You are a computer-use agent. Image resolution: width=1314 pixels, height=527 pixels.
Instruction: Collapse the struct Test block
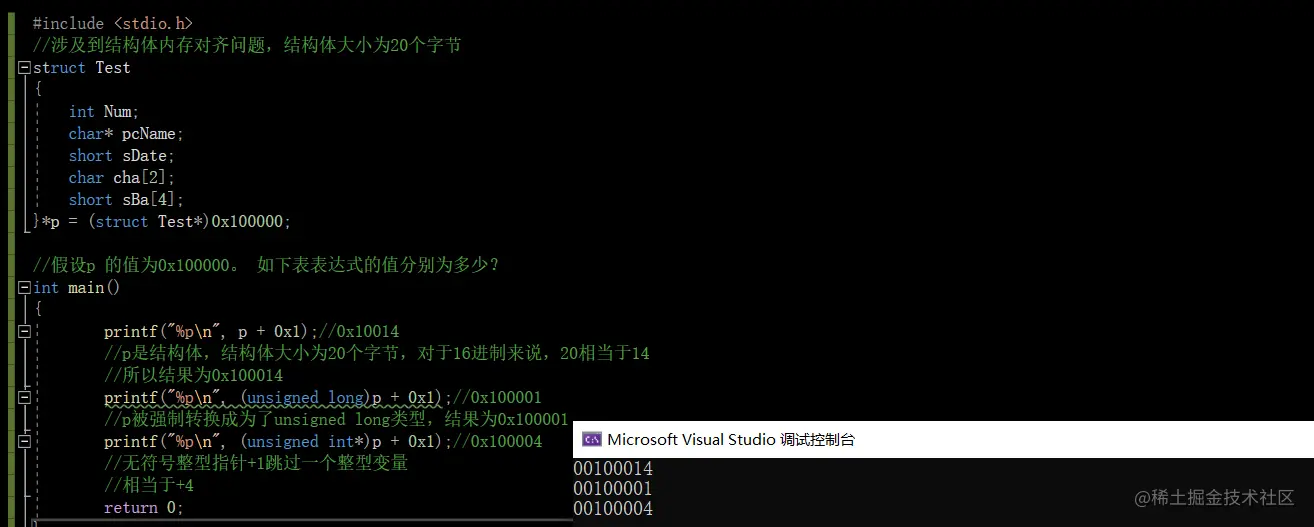click(x=24, y=68)
